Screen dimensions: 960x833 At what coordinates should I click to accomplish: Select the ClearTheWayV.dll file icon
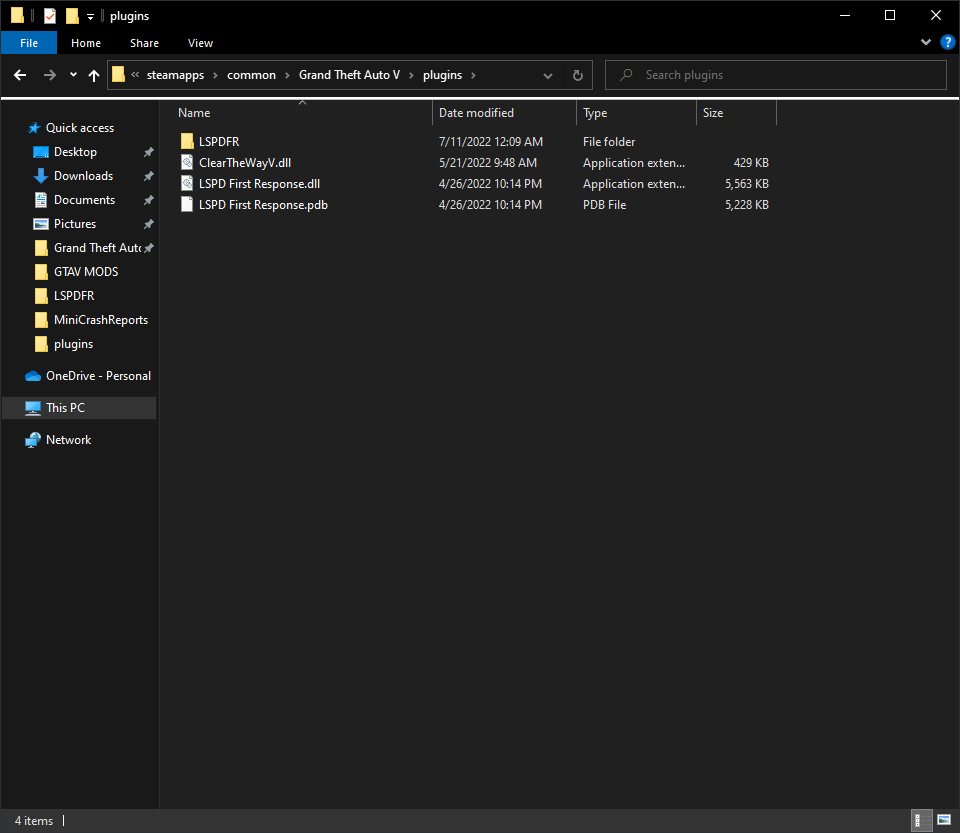187,163
